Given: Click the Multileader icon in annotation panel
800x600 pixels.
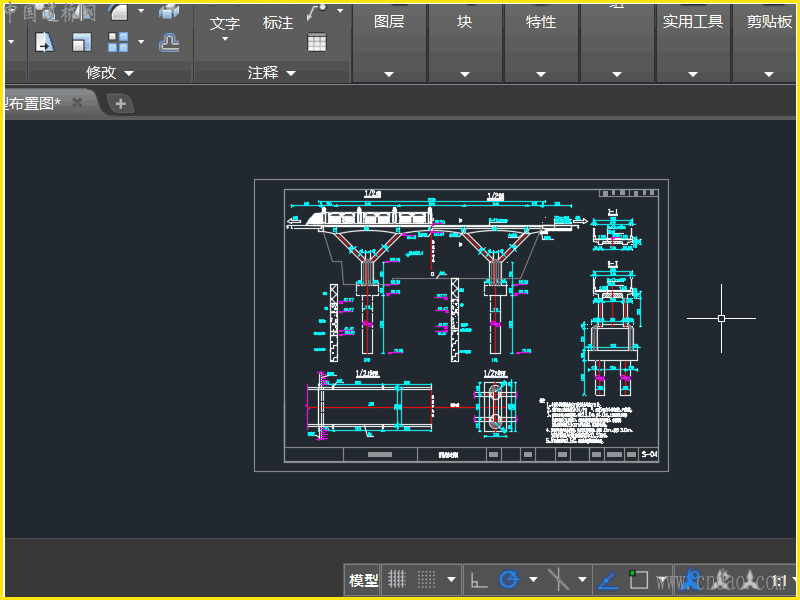Looking at the screenshot, I should 317,12.
